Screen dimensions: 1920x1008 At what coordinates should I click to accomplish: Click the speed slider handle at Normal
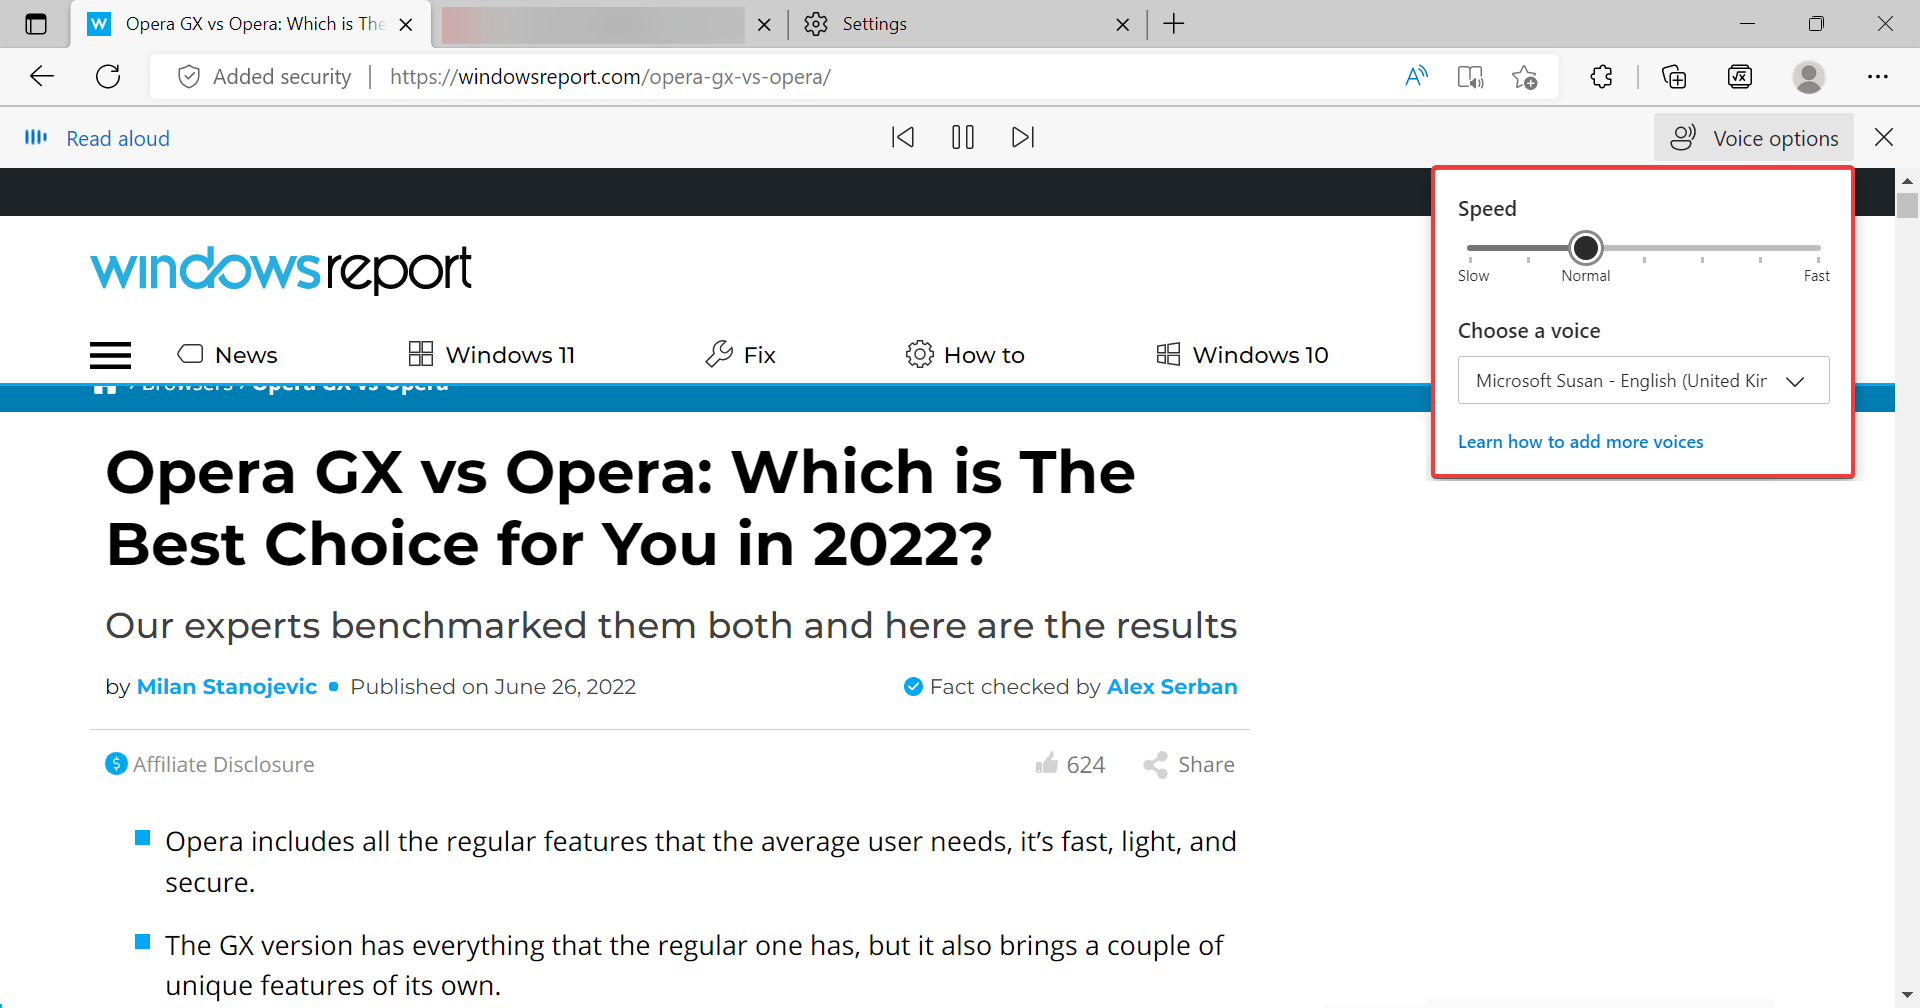pyautogui.click(x=1585, y=247)
